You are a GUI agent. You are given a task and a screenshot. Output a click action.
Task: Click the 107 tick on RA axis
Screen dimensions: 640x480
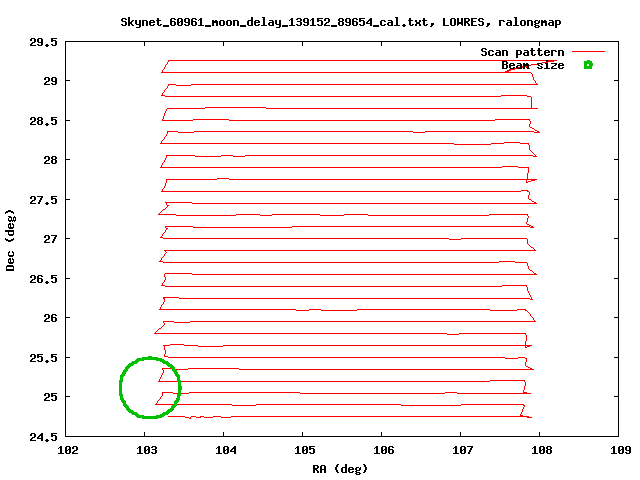[461, 450]
